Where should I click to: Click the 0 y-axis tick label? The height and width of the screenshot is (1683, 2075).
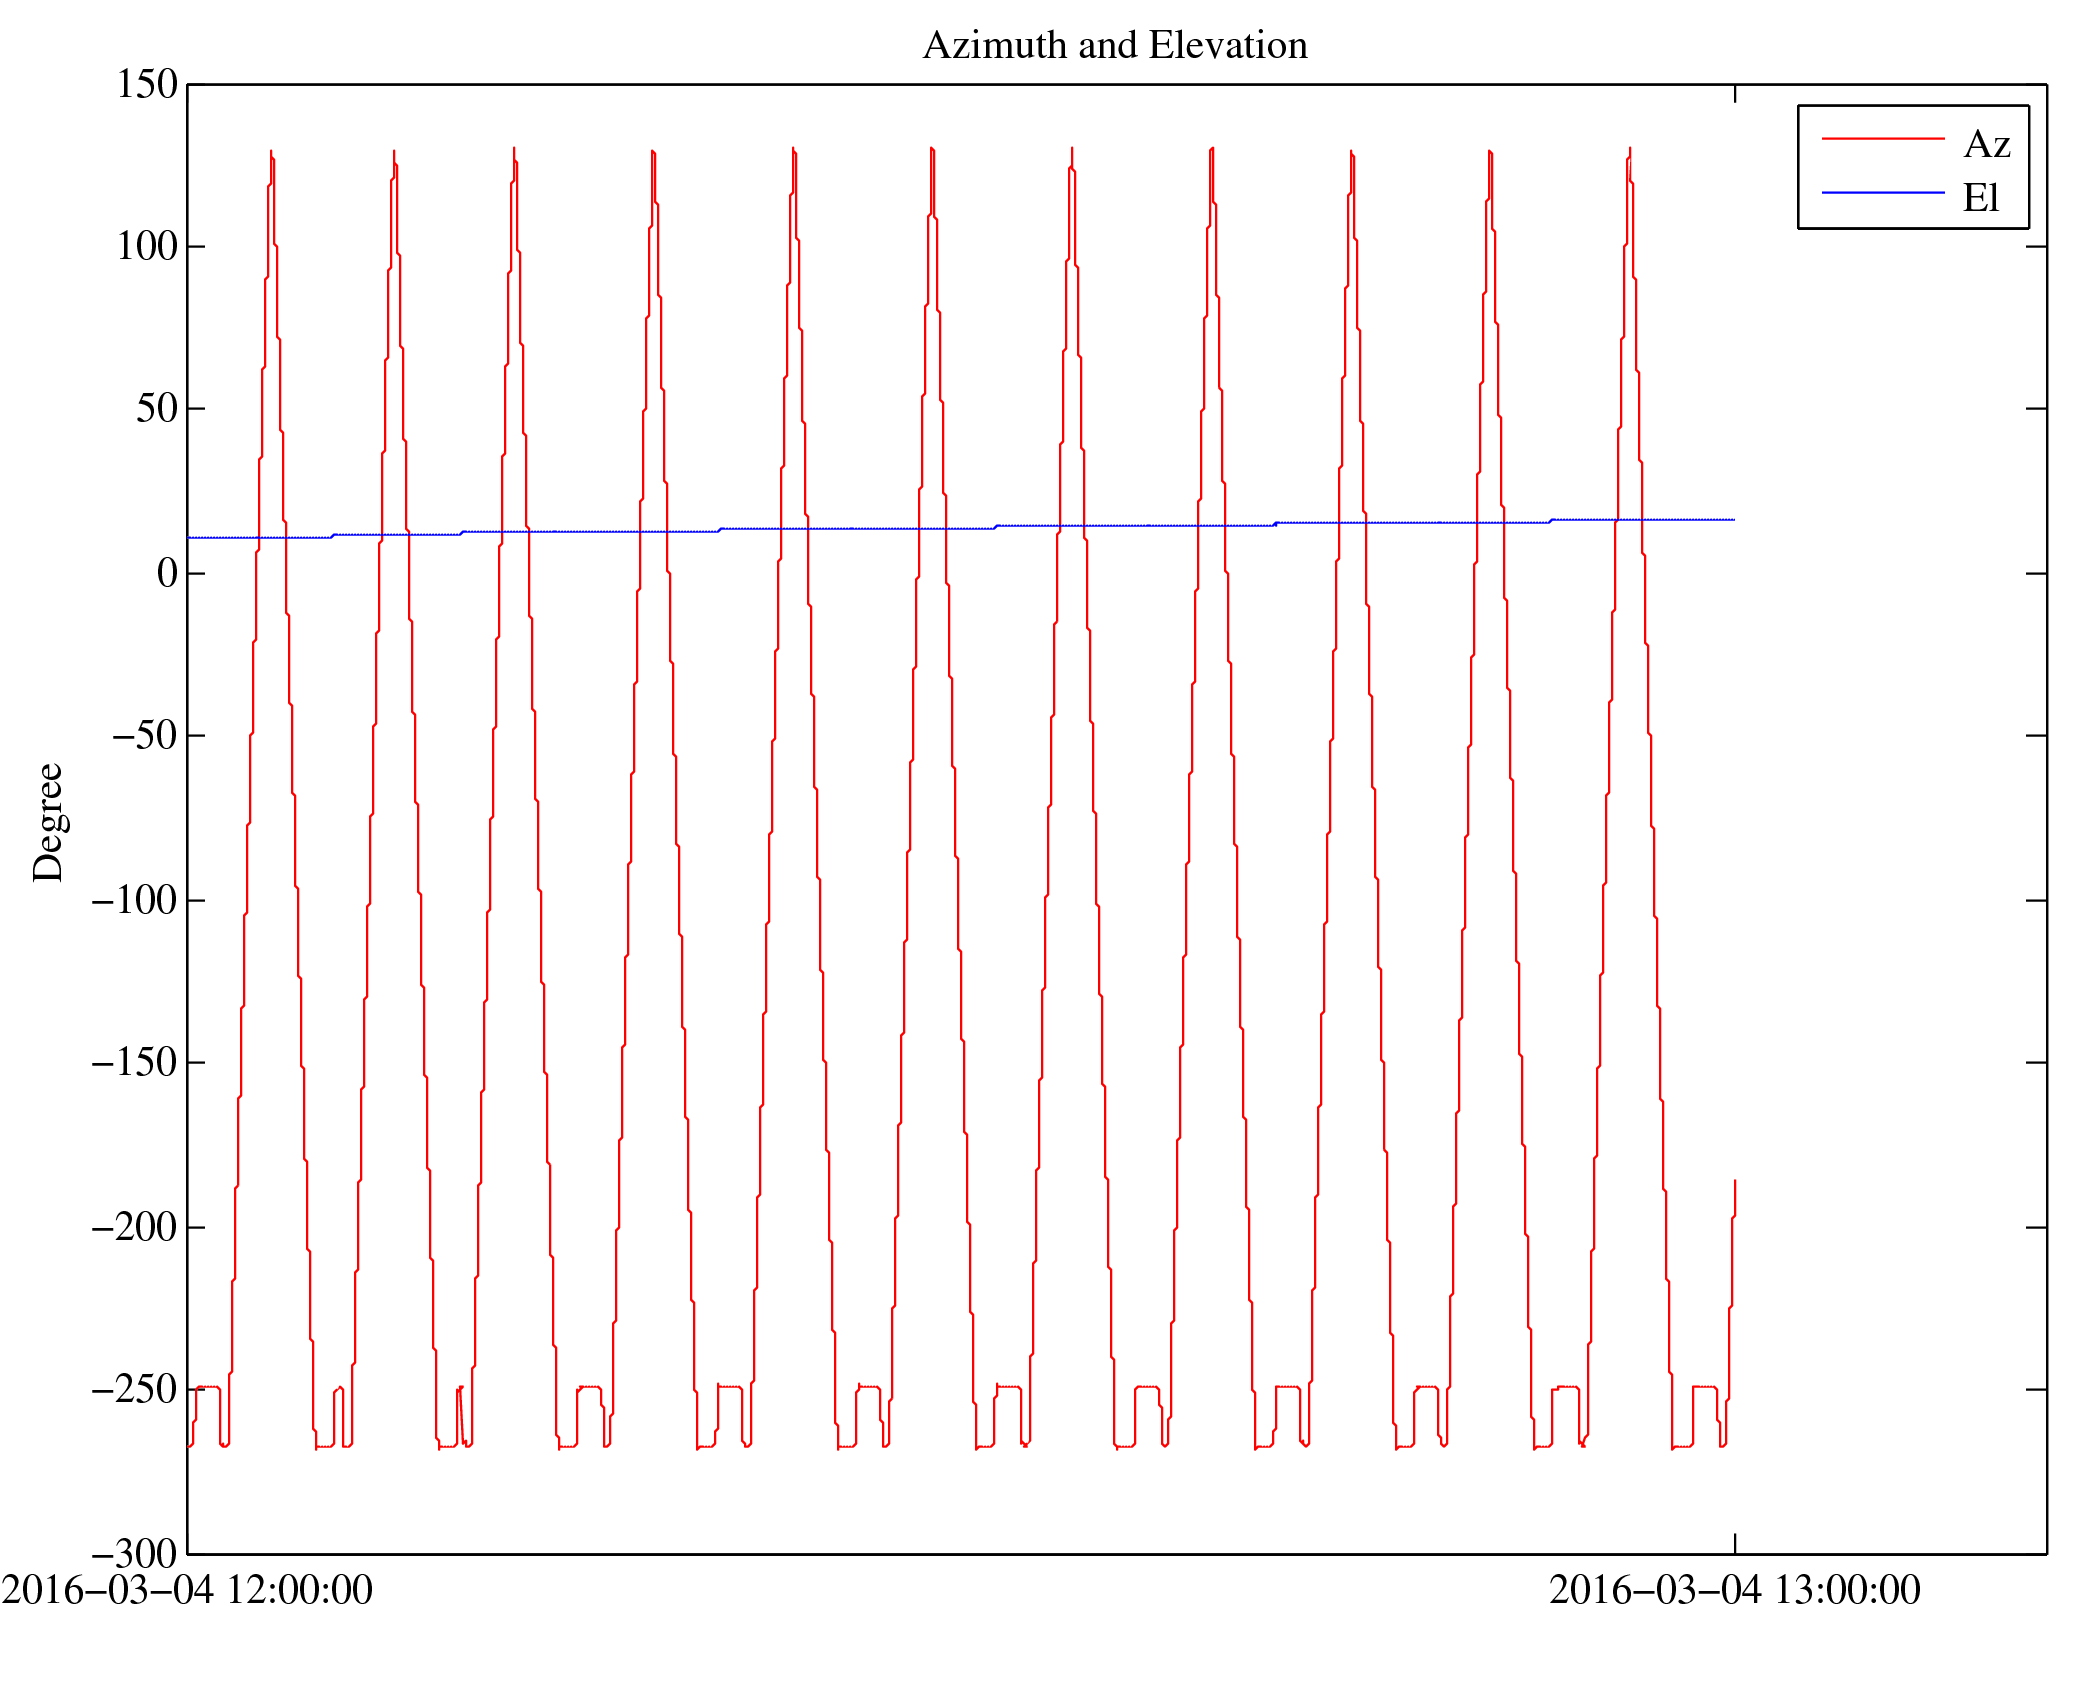167,573
